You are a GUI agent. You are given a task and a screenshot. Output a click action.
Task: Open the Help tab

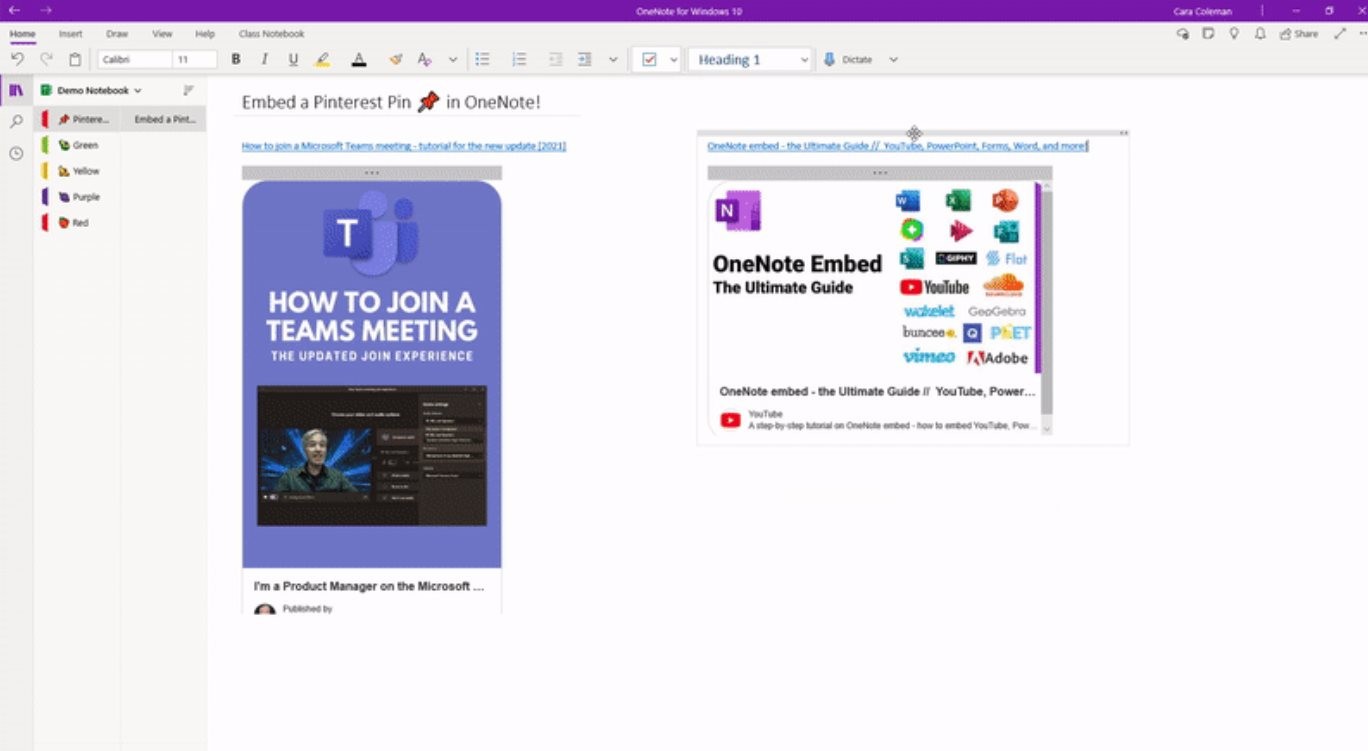[x=205, y=34]
